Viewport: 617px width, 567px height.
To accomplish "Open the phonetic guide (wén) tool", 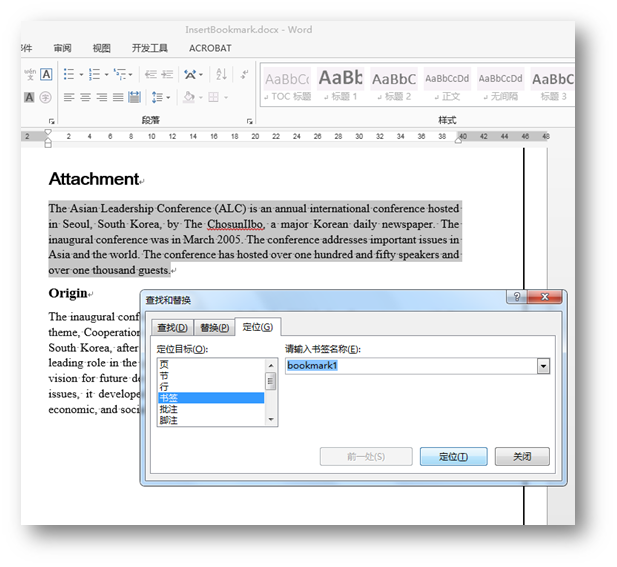I will point(30,74).
